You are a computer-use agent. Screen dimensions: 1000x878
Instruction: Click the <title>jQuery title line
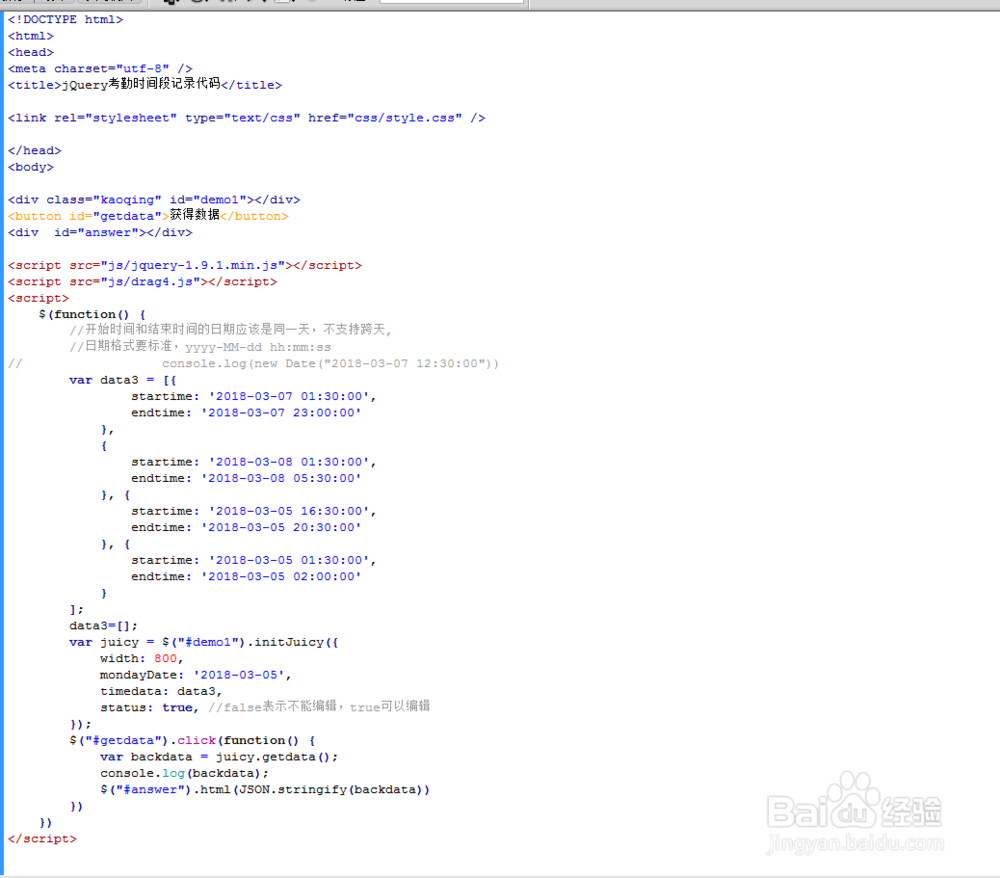tap(145, 84)
